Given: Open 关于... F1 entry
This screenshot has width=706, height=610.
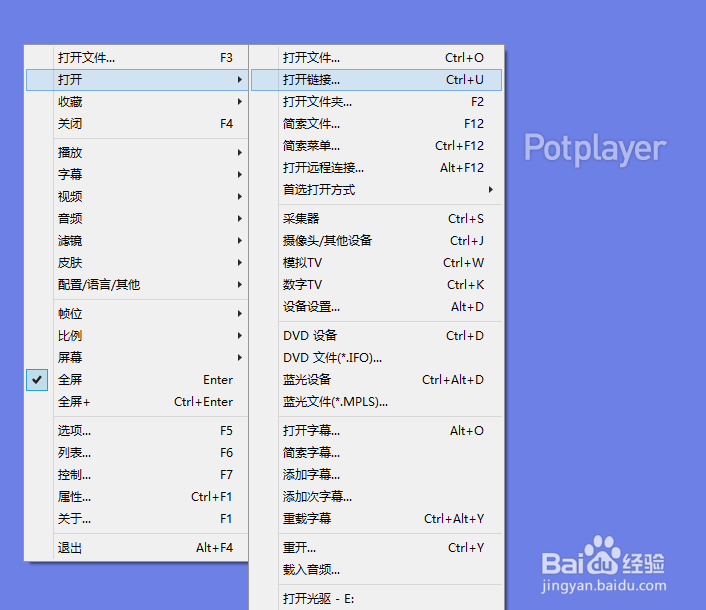Looking at the screenshot, I should [x=137, y=519].
